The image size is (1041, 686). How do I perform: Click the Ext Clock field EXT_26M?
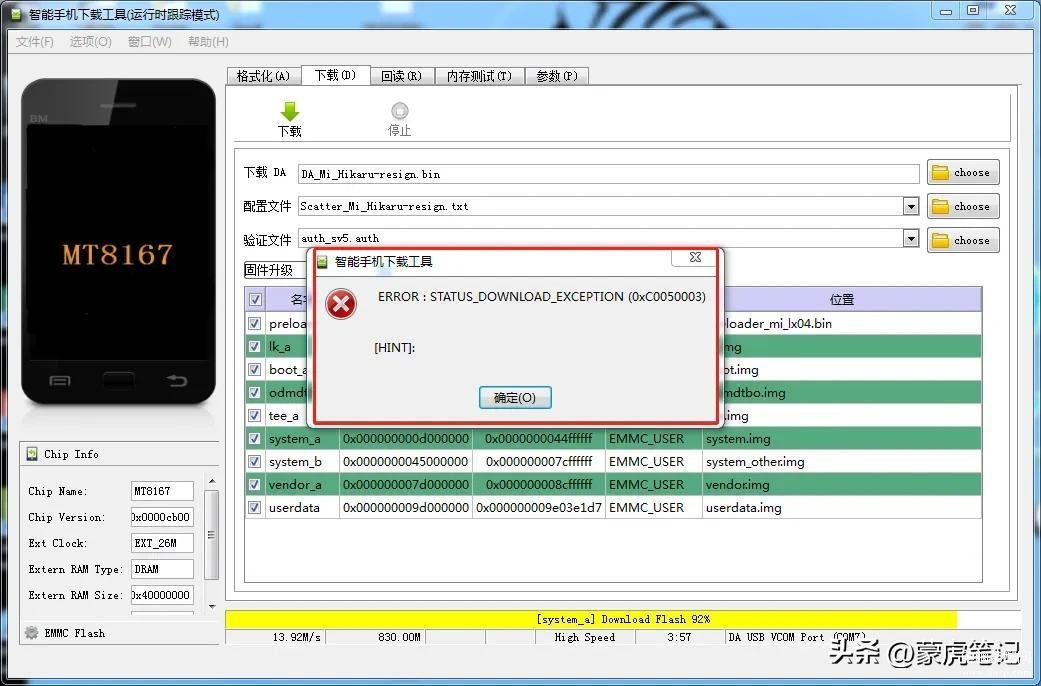162,543
